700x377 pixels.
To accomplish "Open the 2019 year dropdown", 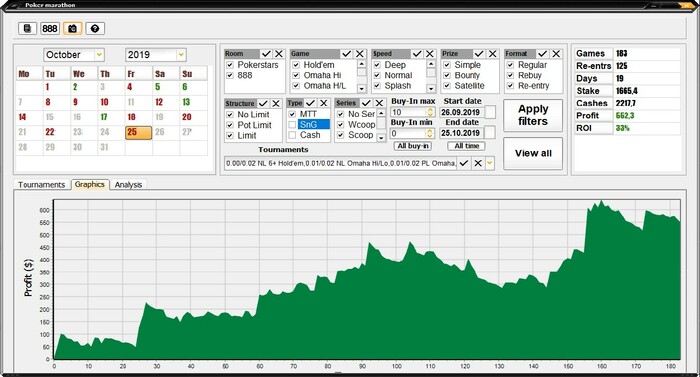I will (181, 55).
